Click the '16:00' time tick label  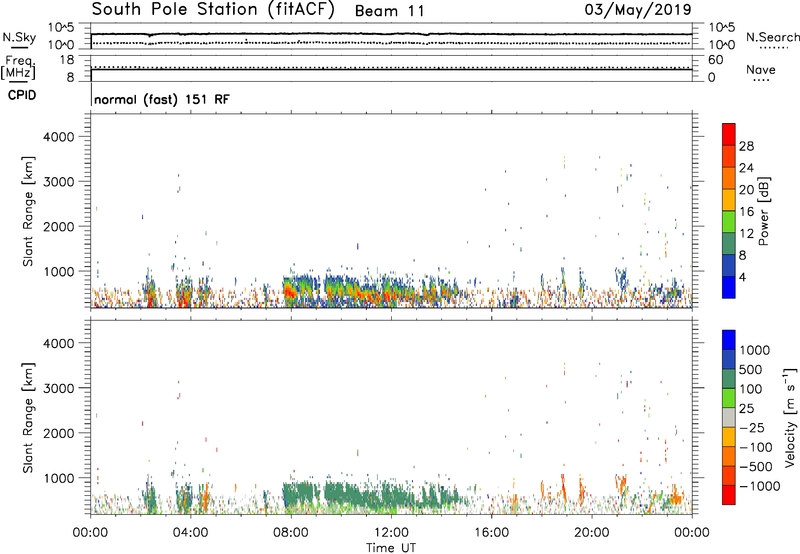pos(491,533)
